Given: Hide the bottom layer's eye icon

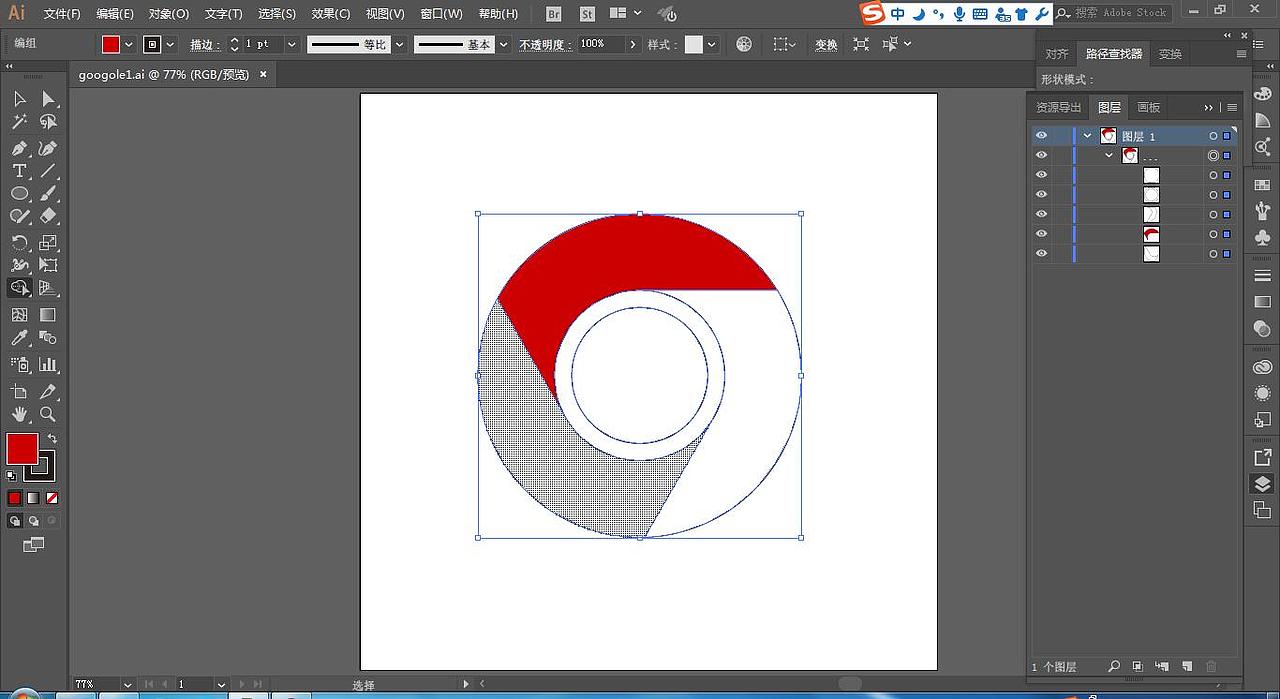Looking at the screenshot, I should 1041,253.
